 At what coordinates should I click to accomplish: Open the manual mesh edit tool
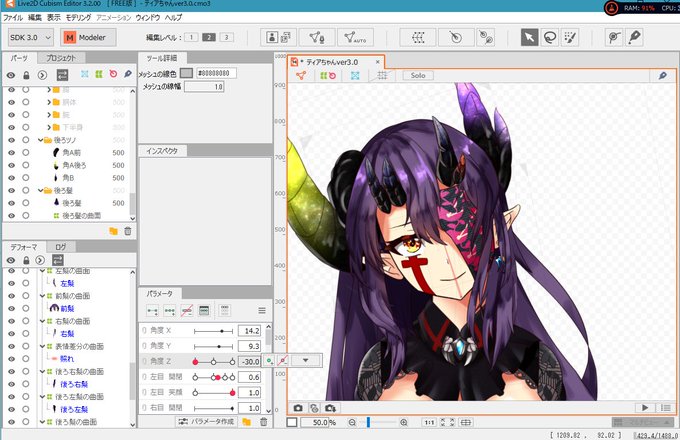tap(317, 38)
